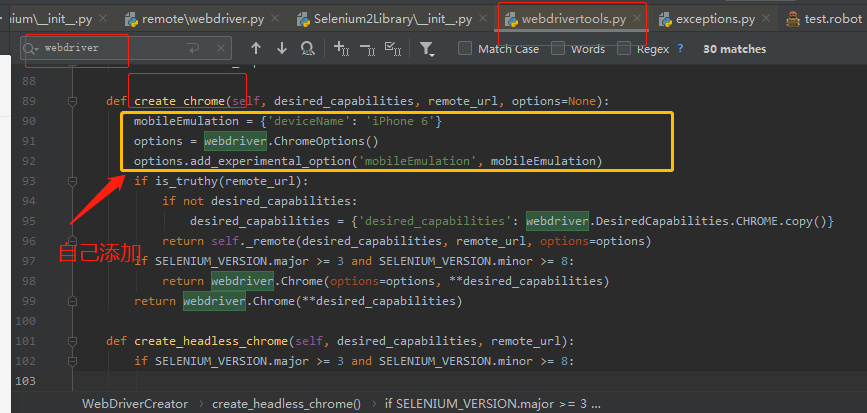The height and width of the screenshot is (413, 867).
Task: Click the Python icon on remote\webdriver.py tab
Action: click(132, 19)
